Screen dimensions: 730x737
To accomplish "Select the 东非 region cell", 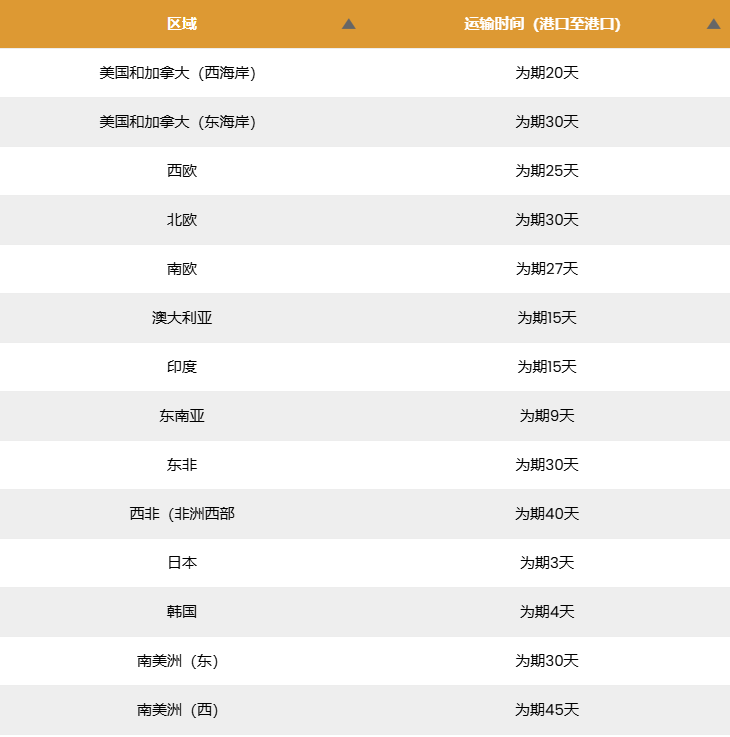I will [x=182, y=465].
